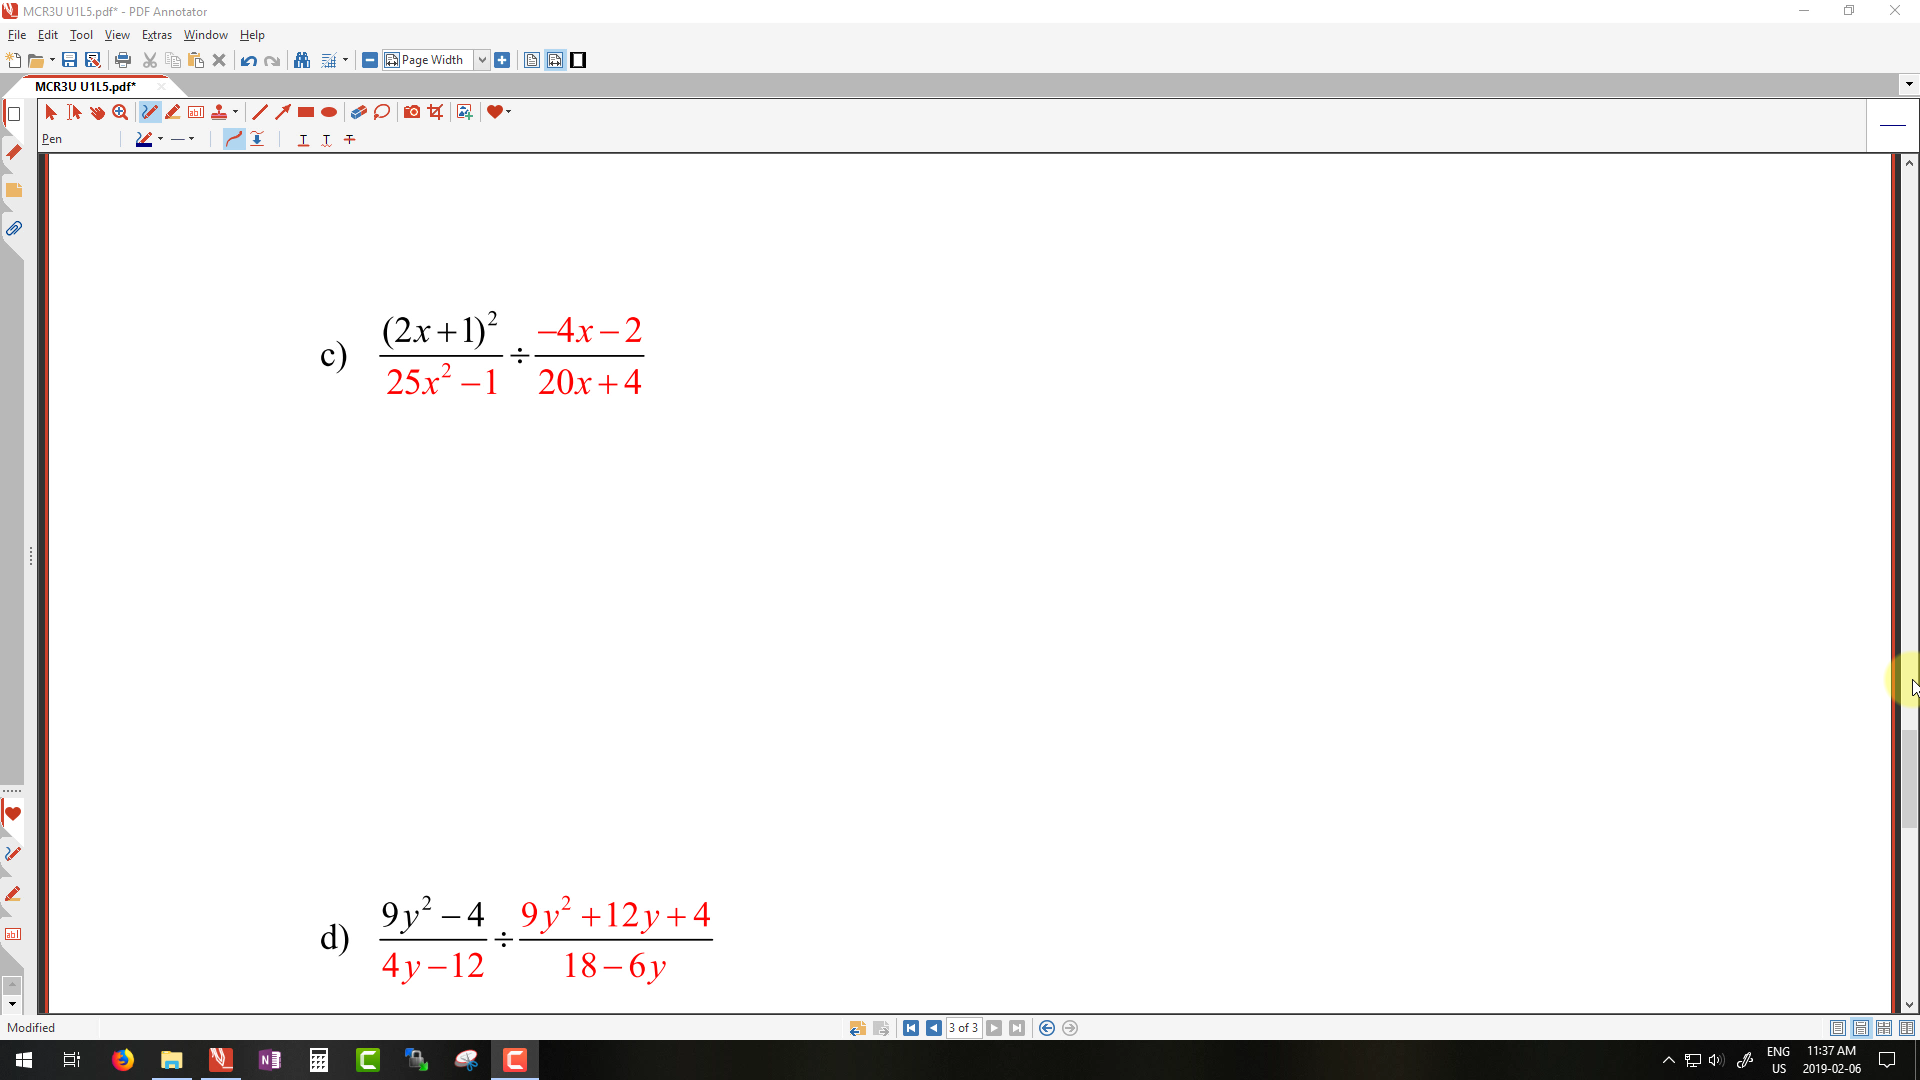Open the Edit menu
This screenshot has height=1080, width=1920.
tap(48, 34)
